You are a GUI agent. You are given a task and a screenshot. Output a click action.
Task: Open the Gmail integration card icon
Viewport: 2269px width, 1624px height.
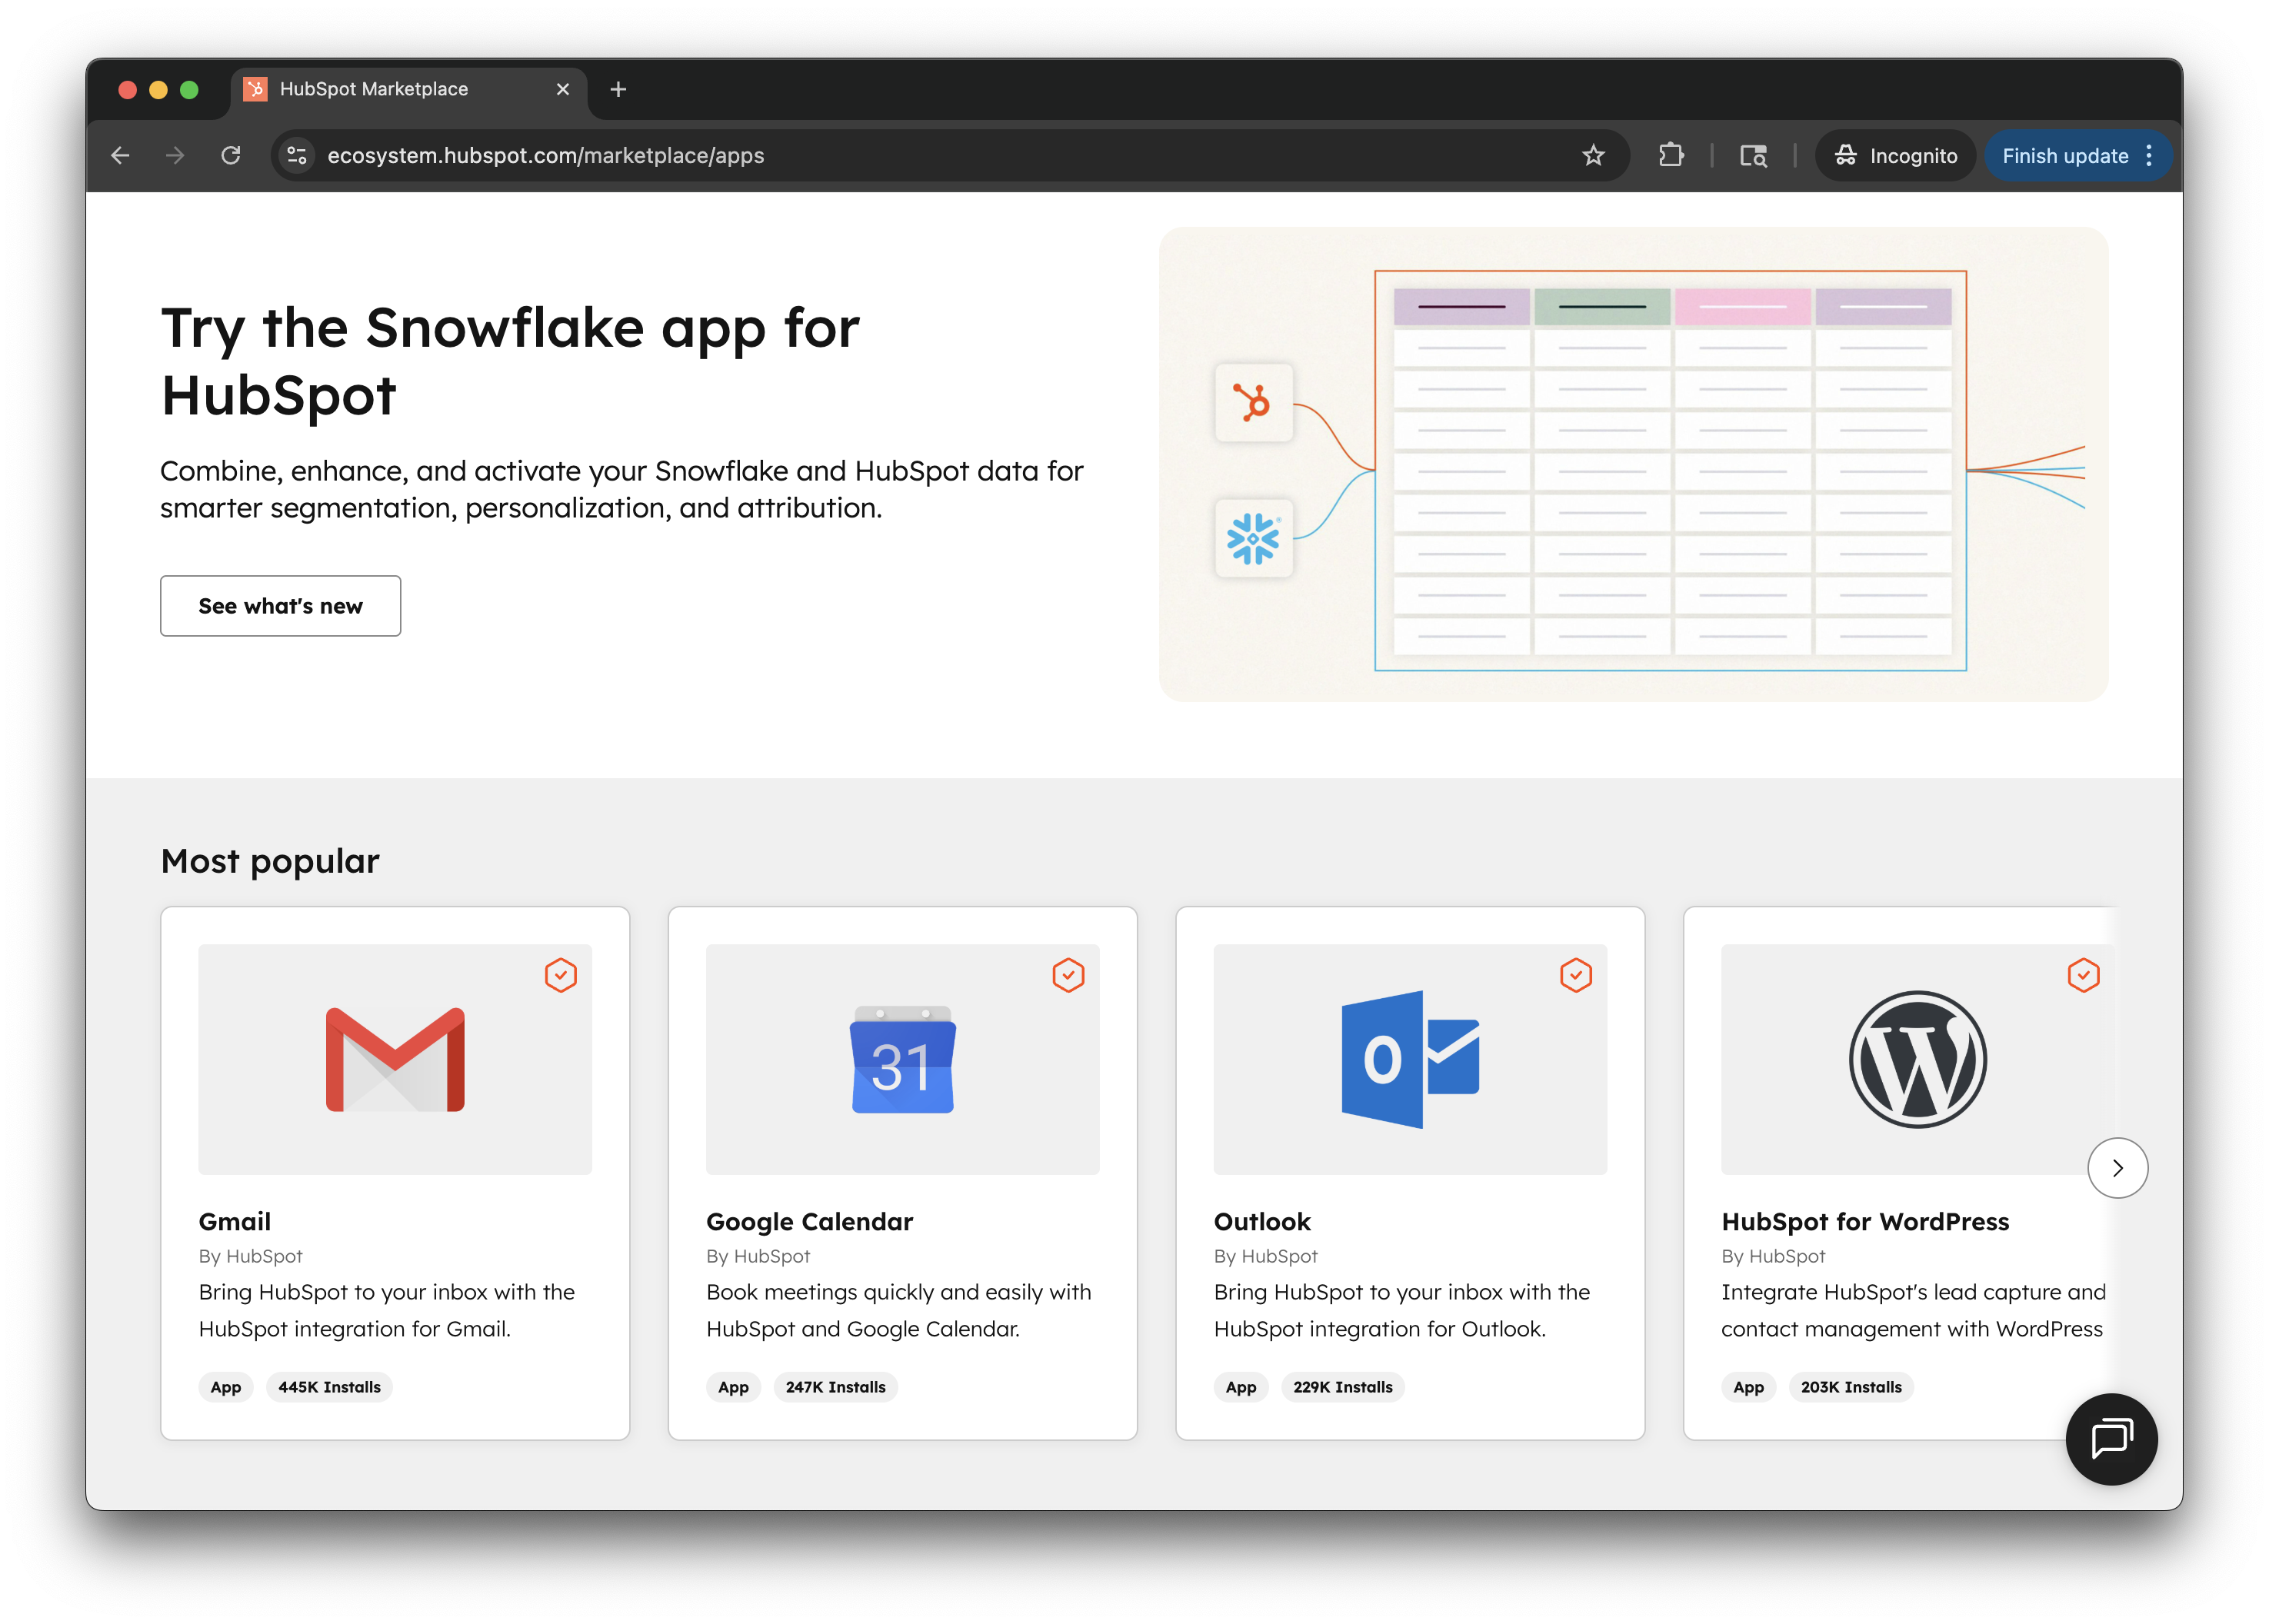coord(394,1059)
